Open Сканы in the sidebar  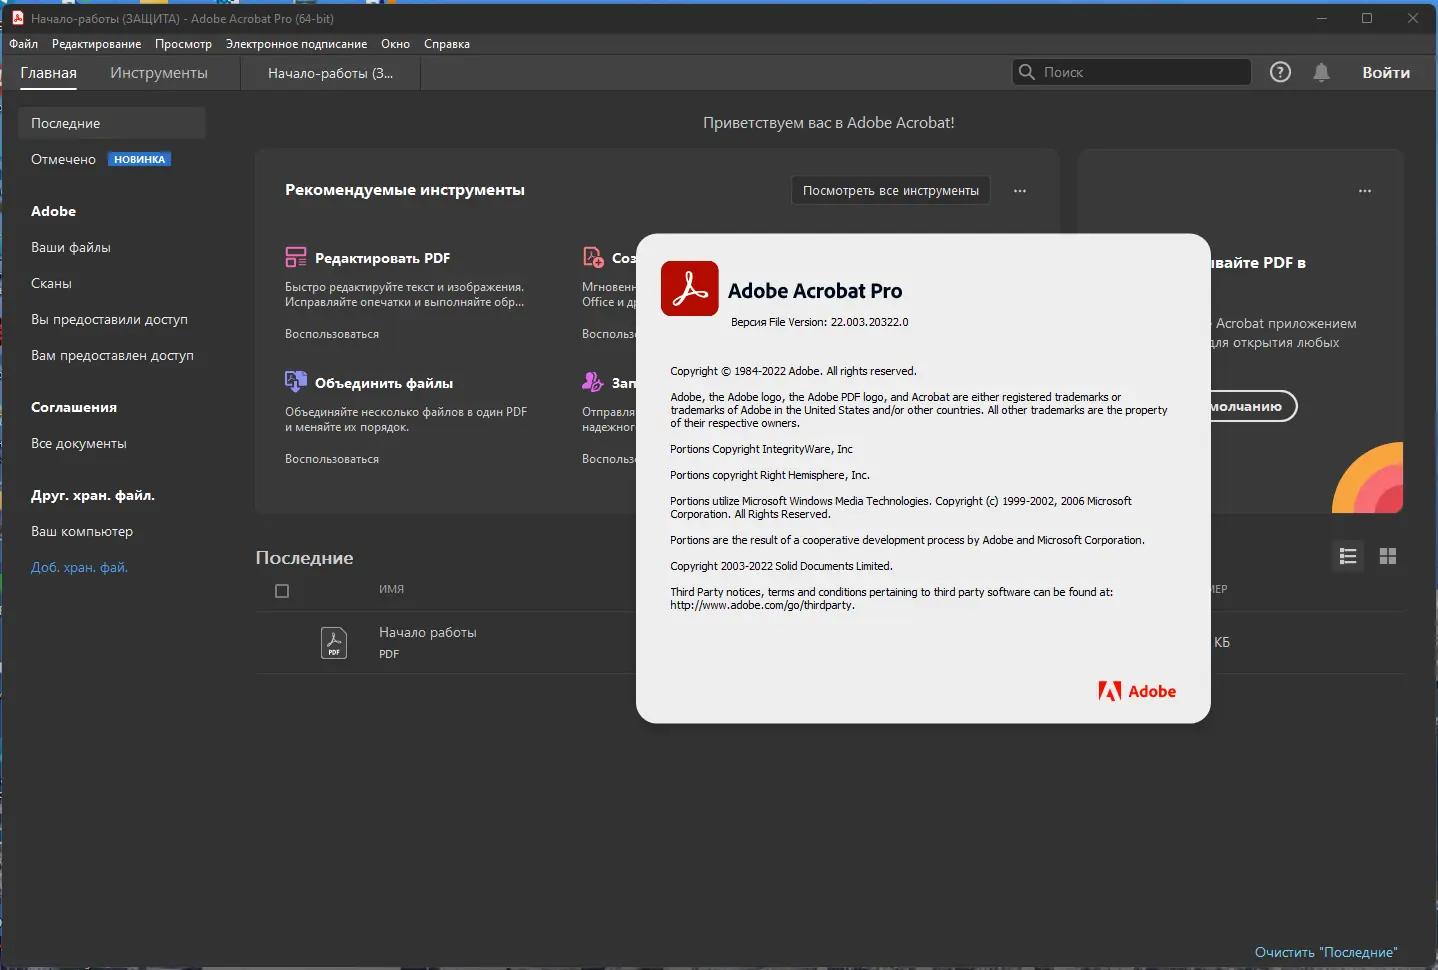coord(51,283)
